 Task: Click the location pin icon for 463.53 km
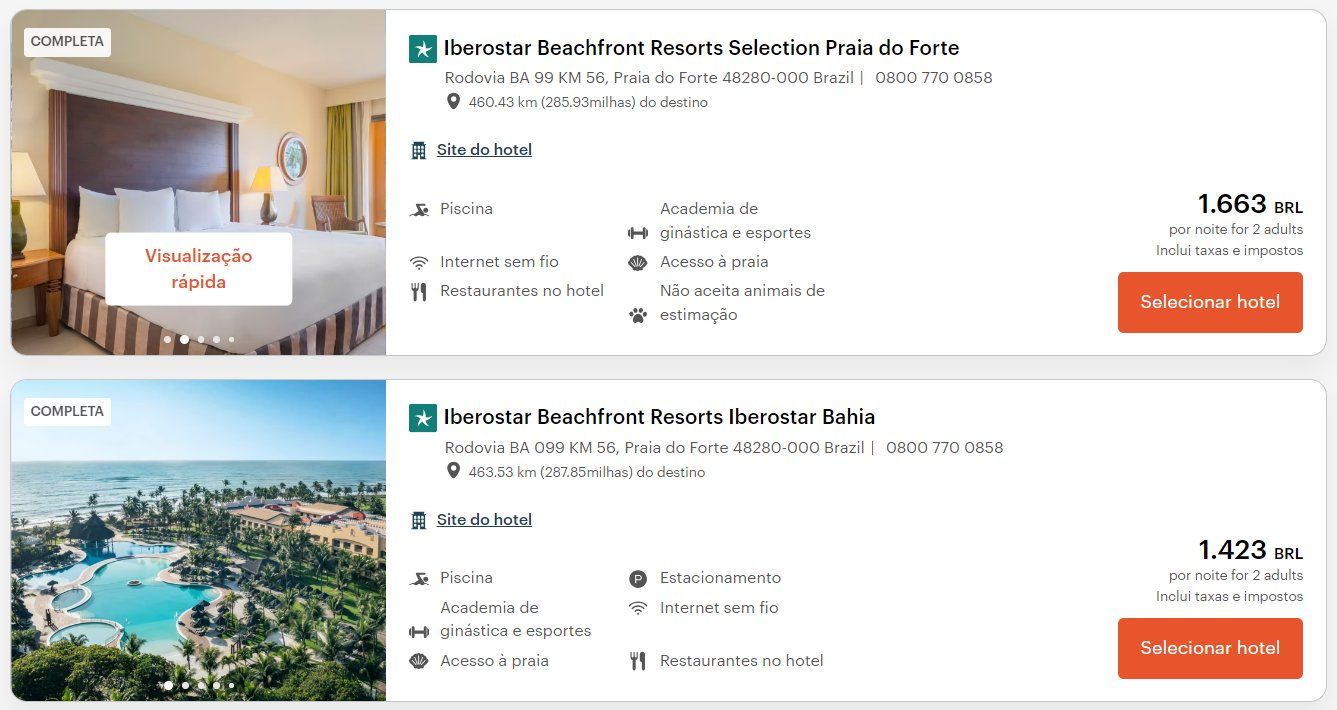pos(453,471)
